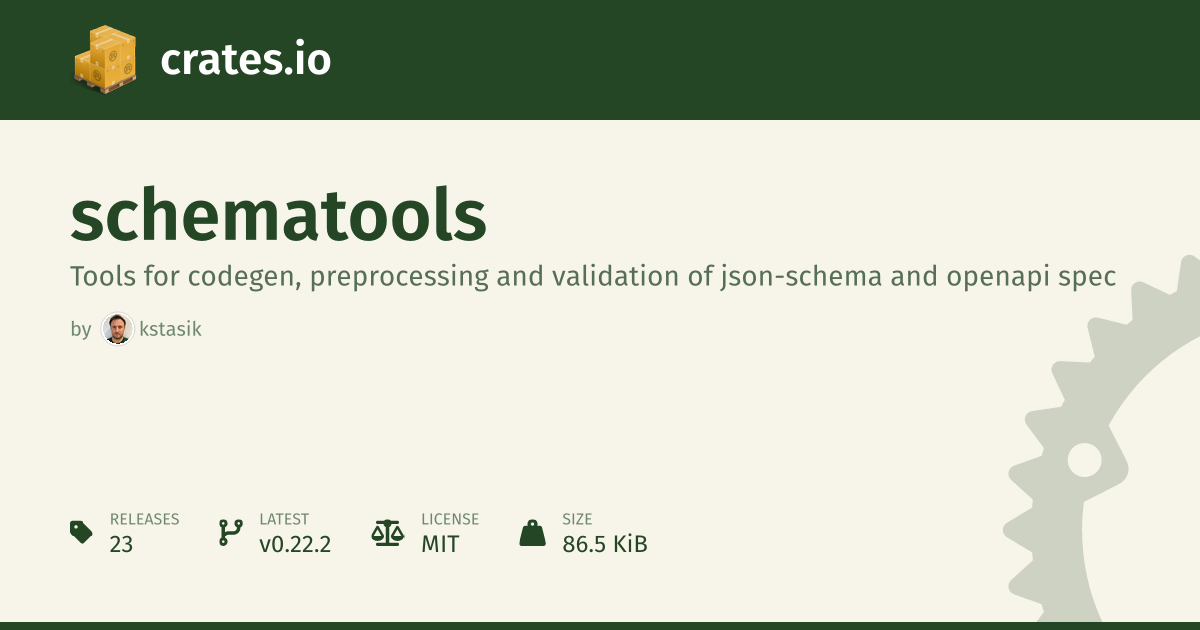
Task: Click the weight icon beside Size
Action: coord(532,532)
